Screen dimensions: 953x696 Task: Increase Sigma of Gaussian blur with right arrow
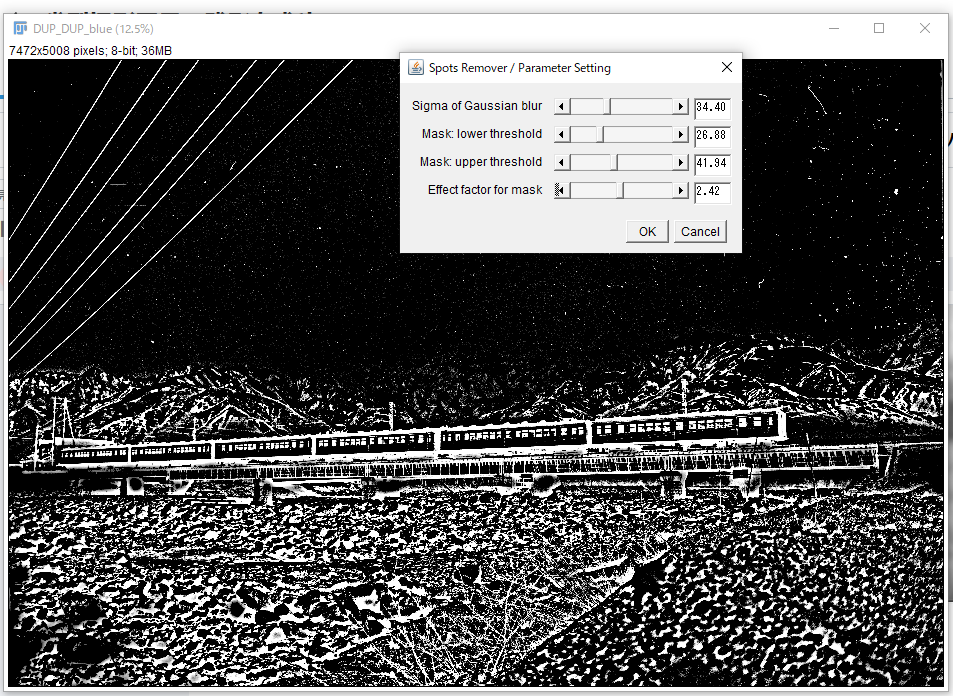(x=680, y=107)
